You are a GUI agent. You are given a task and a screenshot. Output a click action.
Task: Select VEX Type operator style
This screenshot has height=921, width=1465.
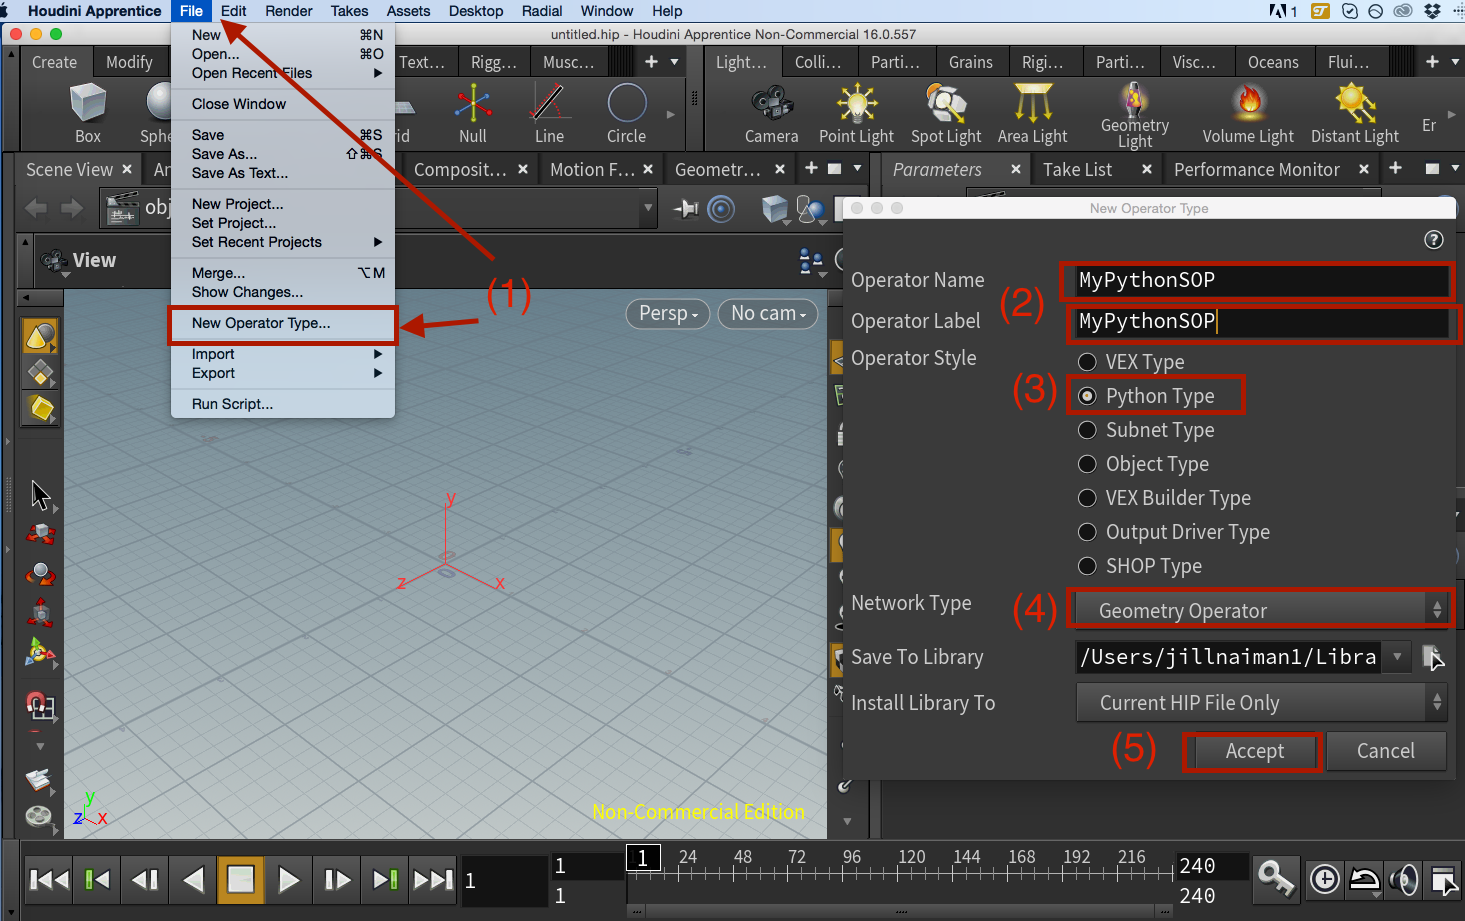click(x=1087, y=362)
